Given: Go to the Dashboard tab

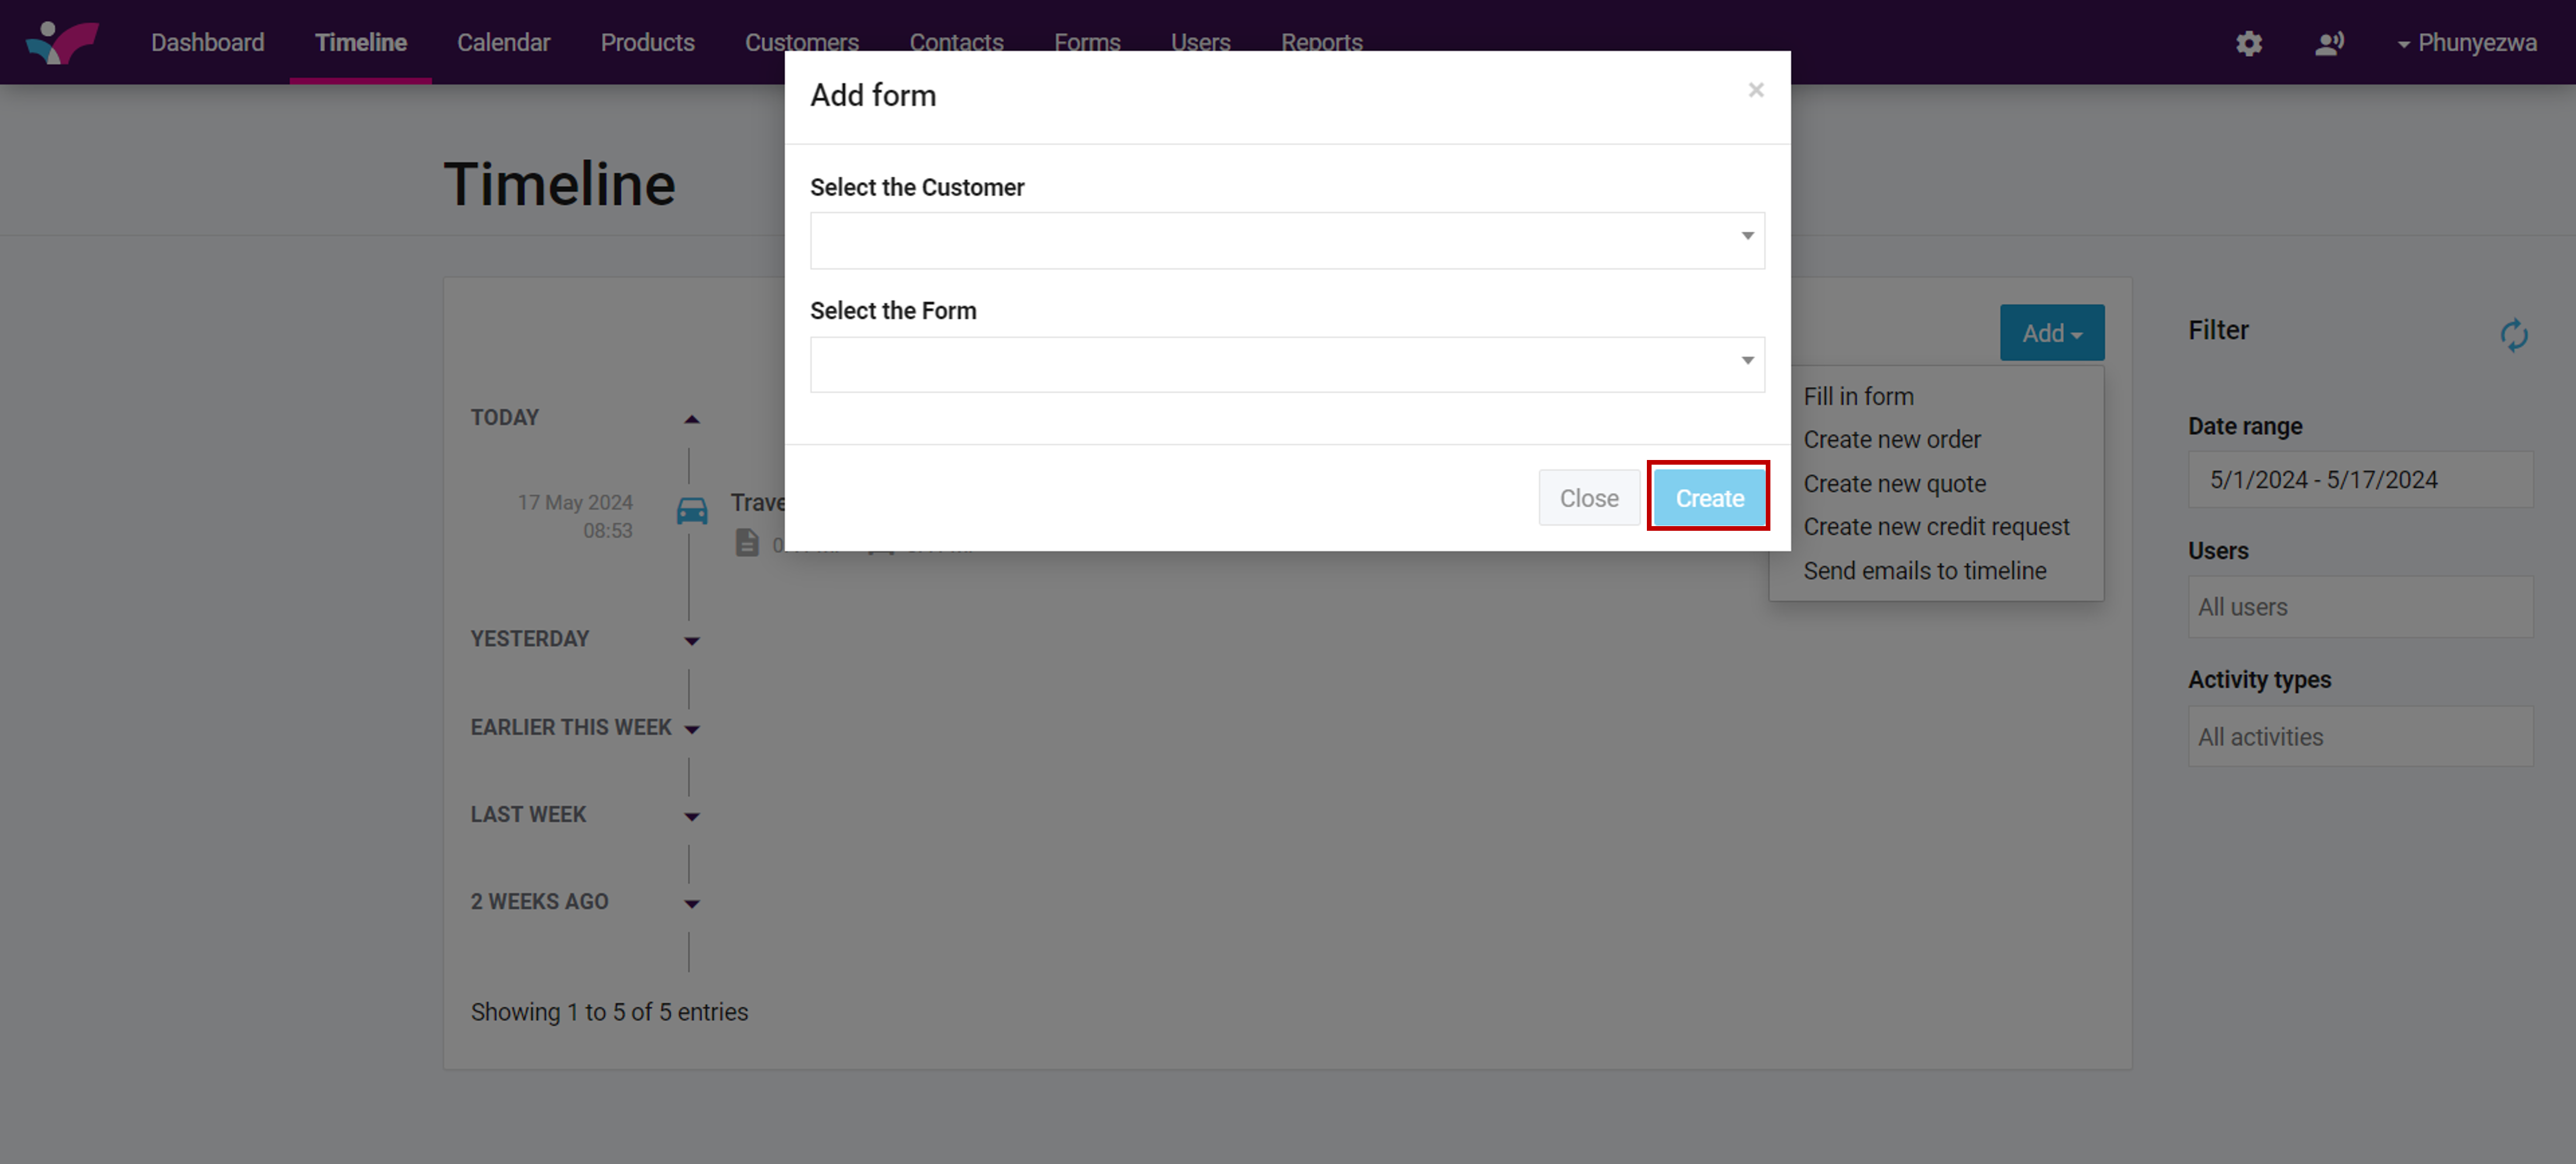Looking at the screenshot, I should pyautogui.click(x=207, y=42).
